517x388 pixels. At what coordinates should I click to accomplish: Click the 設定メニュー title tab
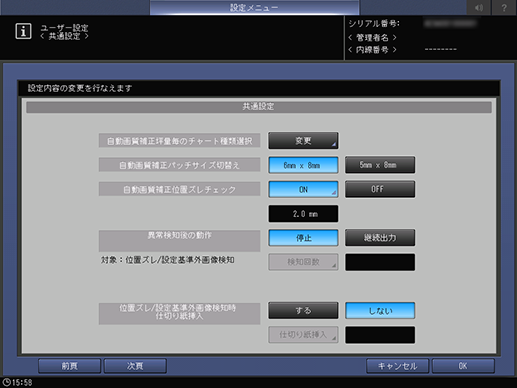tap(254, 7)
